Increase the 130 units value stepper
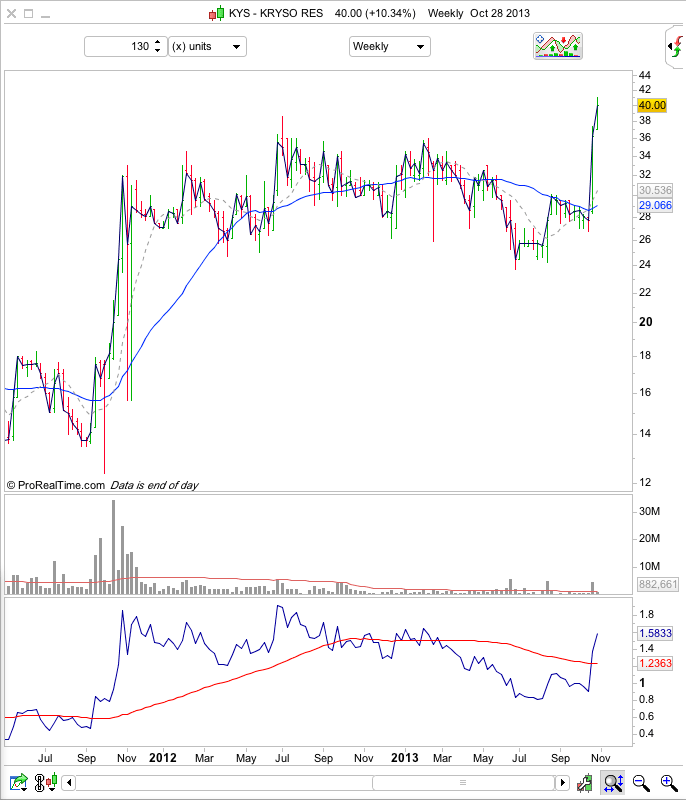 158,42
